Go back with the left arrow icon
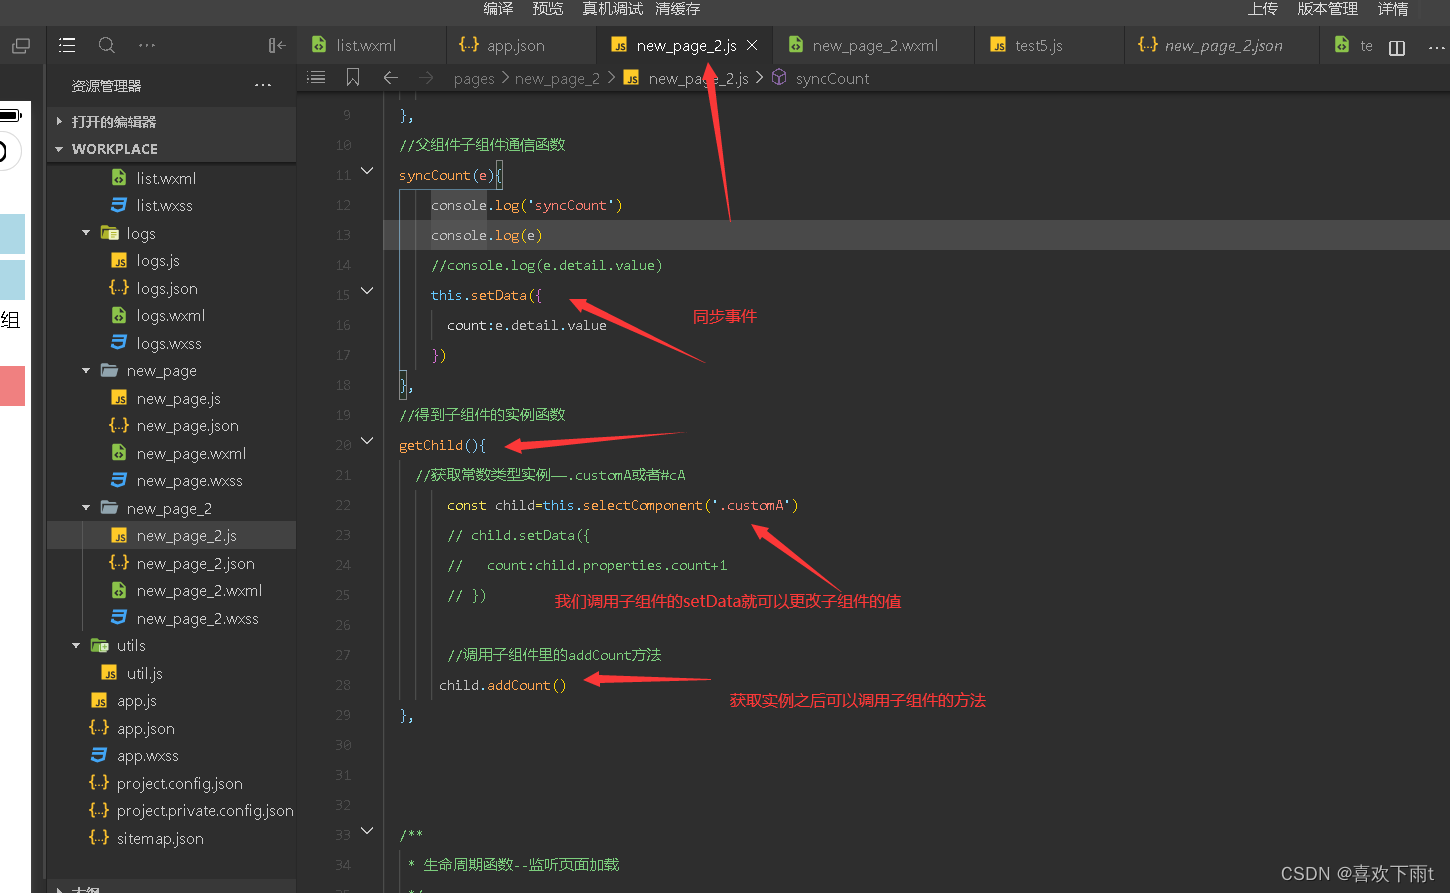The width and height of the screenshot is (1450, 893). (x=391, y=77)
